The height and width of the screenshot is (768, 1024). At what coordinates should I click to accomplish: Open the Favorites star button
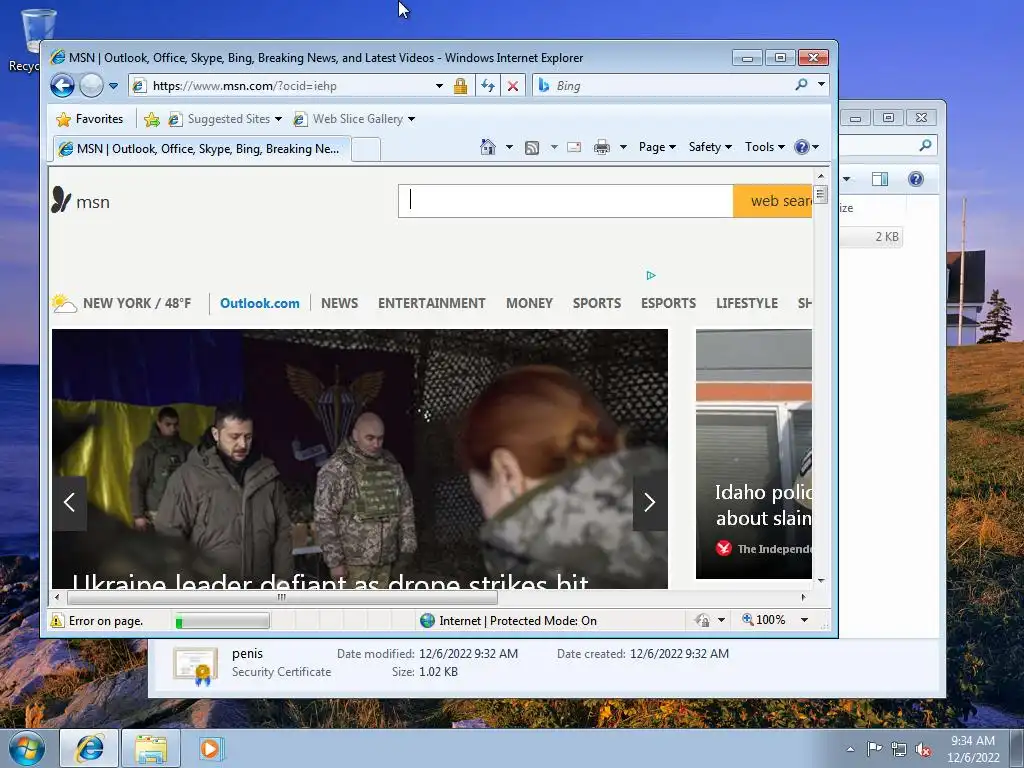(x=89, y=119)
